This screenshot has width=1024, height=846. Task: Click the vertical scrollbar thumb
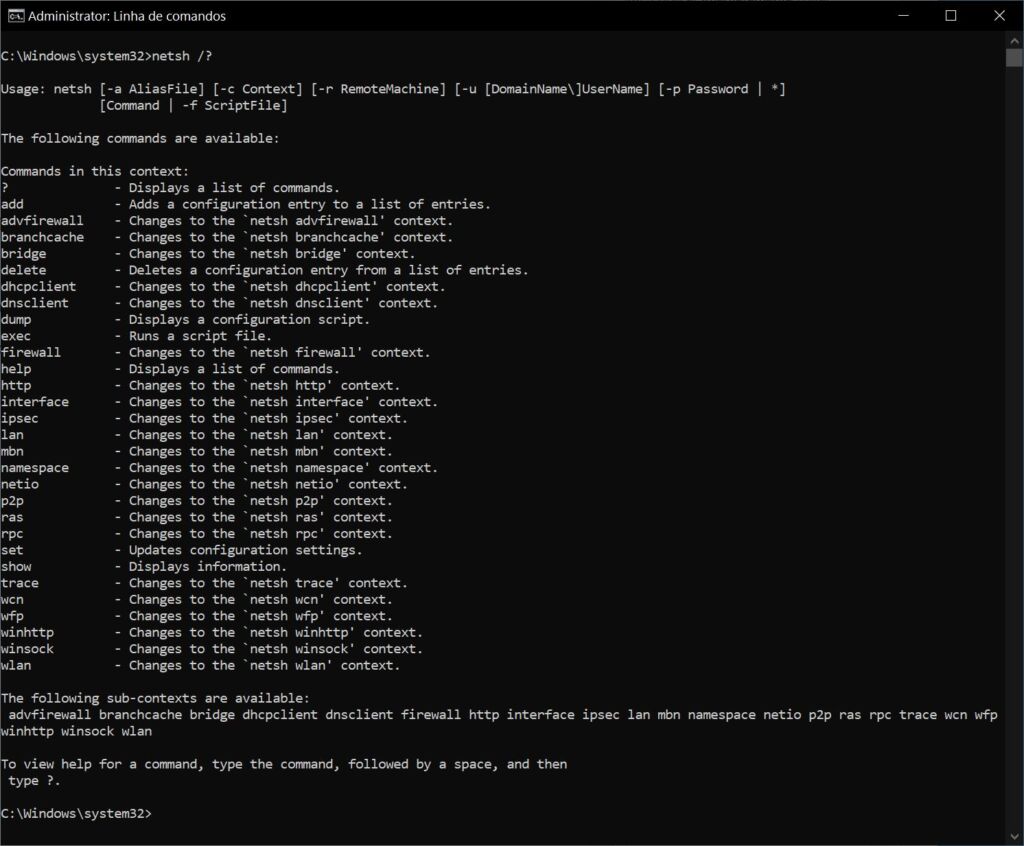(1014, 55)
